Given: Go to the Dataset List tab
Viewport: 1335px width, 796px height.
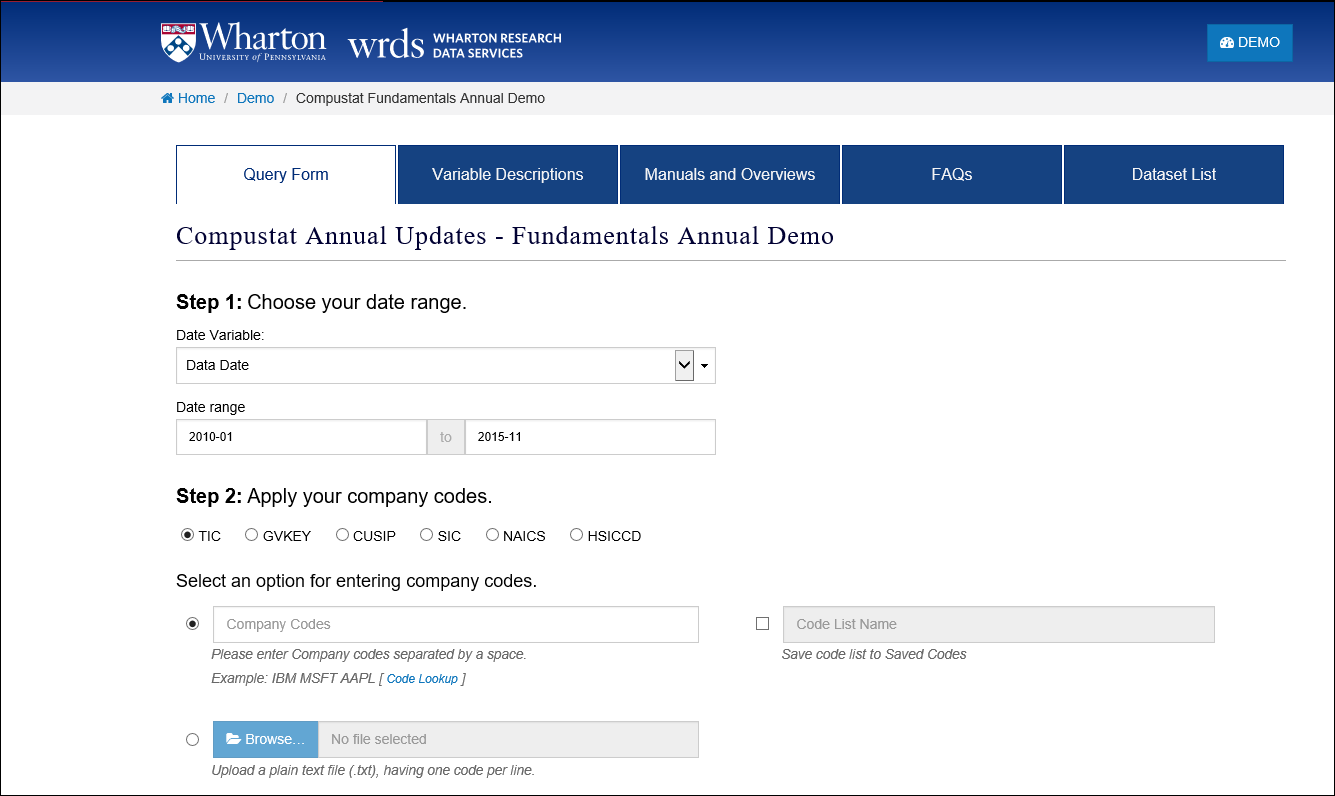Looking at the screenshot, I should pos(1174,175).
